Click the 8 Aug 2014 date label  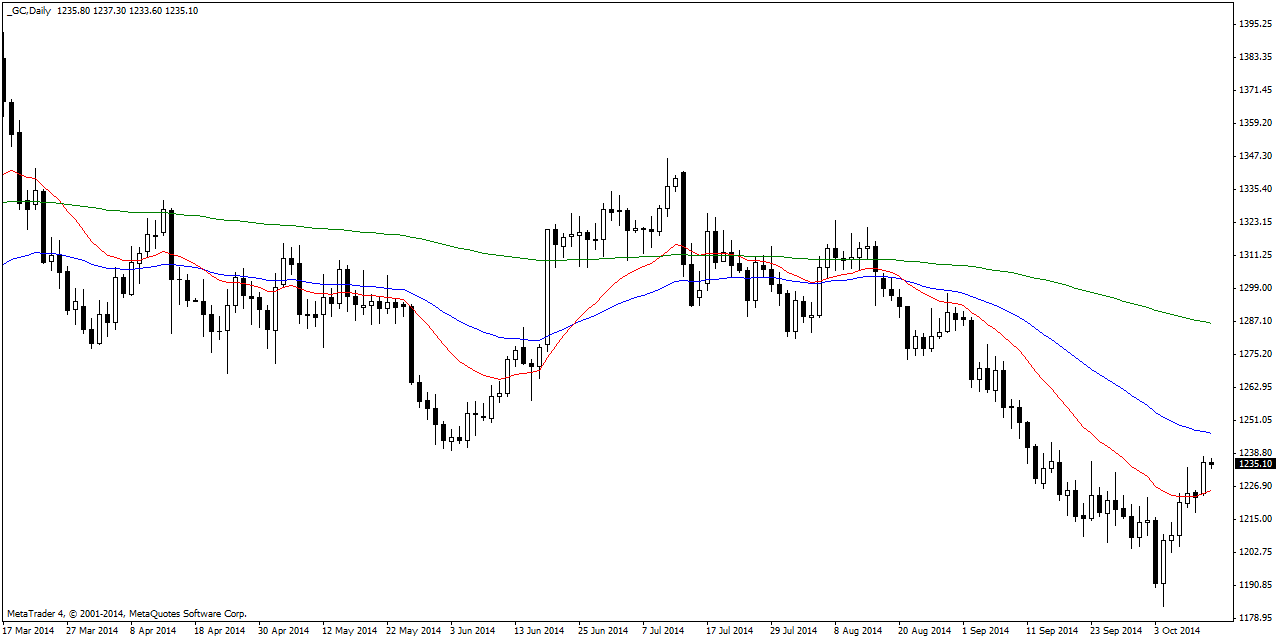click(859, 631)
